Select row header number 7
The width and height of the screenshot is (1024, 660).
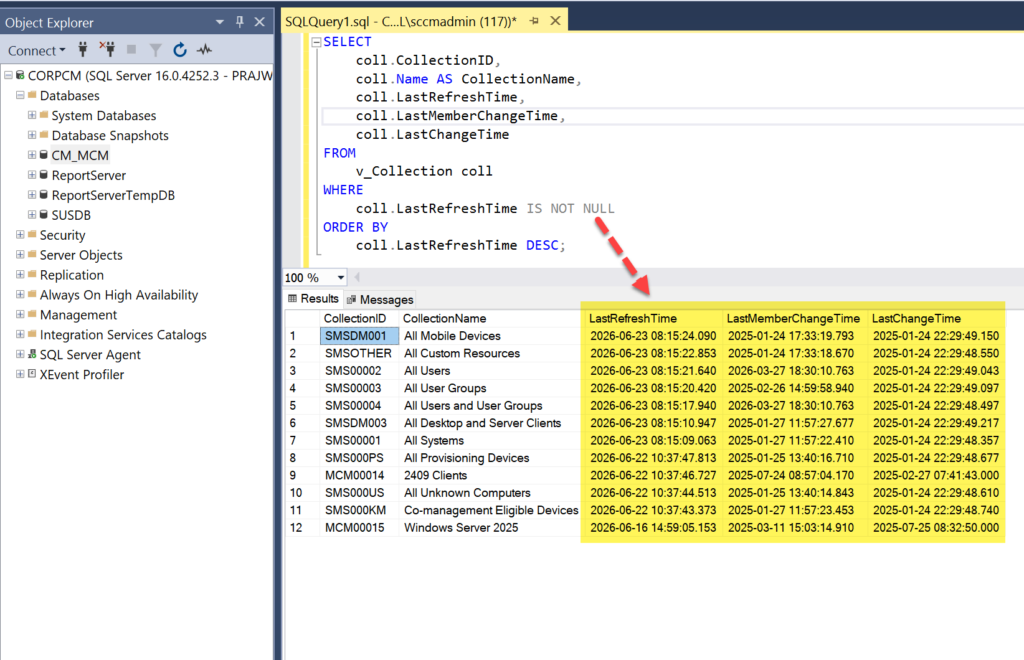pyautogui.click(x=302, y=441)
